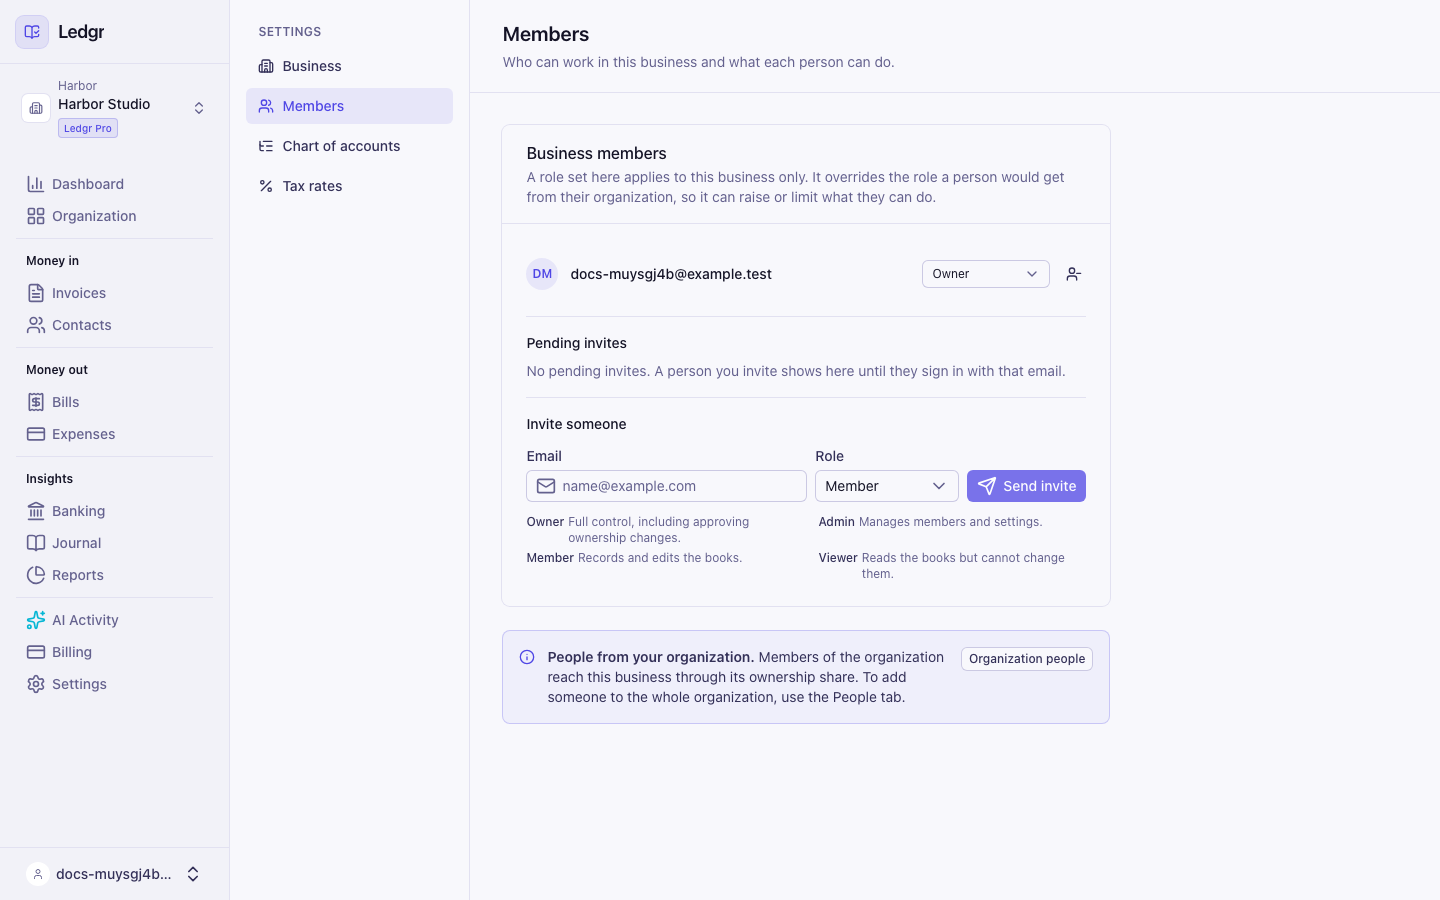Go to Organization in sidebar
Viewport: 1440px width, 900px height.
(114, 216)
